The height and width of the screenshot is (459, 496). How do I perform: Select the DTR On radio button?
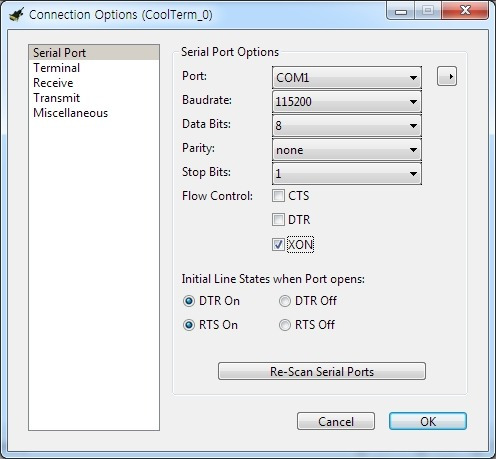[189, 301]
